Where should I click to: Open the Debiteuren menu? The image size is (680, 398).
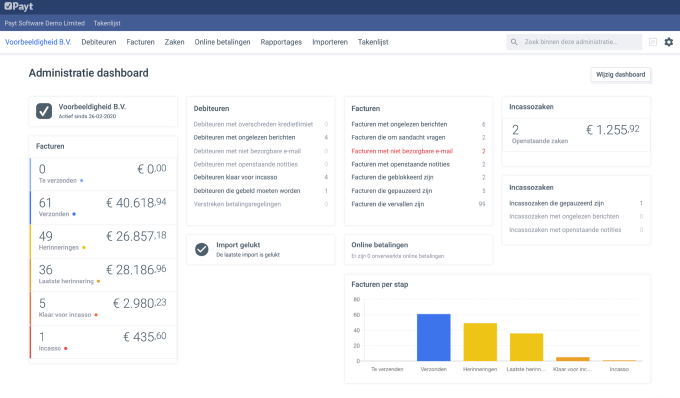pos(99,42)
